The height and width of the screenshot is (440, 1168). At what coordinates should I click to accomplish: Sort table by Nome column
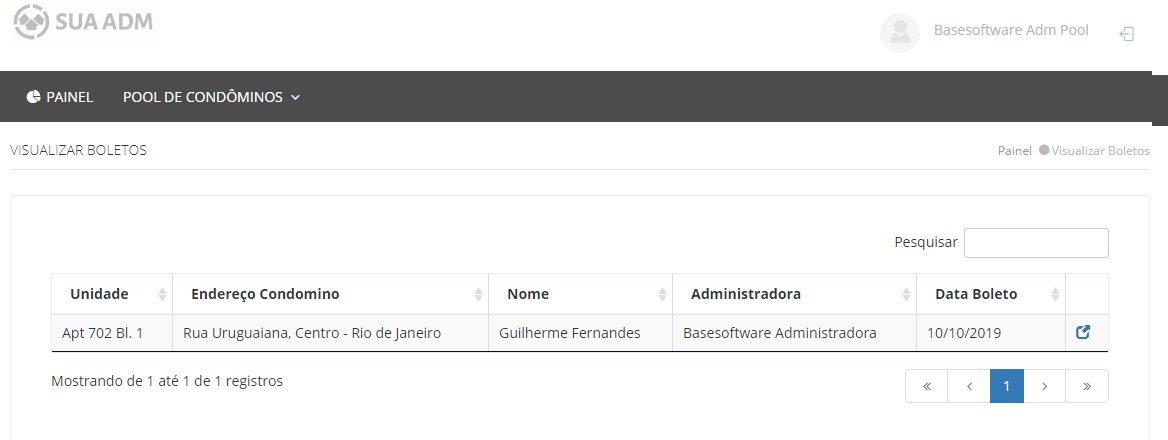[x=580, y=294]
